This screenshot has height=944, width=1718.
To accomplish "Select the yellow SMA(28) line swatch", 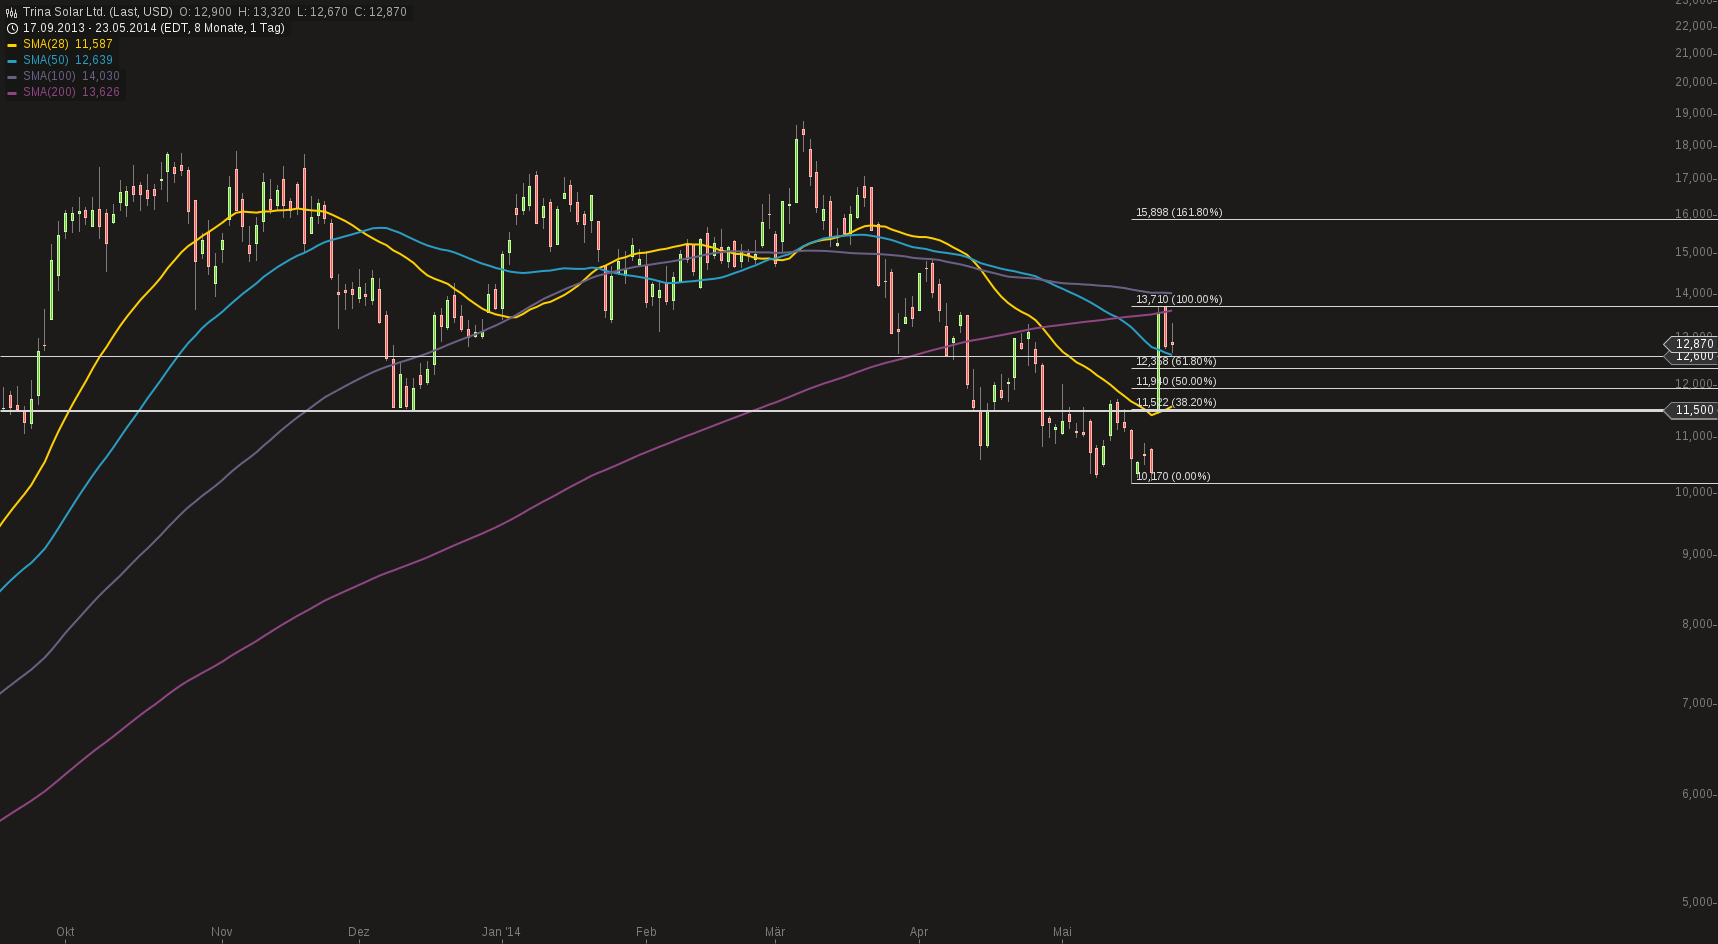I will 12,44.
